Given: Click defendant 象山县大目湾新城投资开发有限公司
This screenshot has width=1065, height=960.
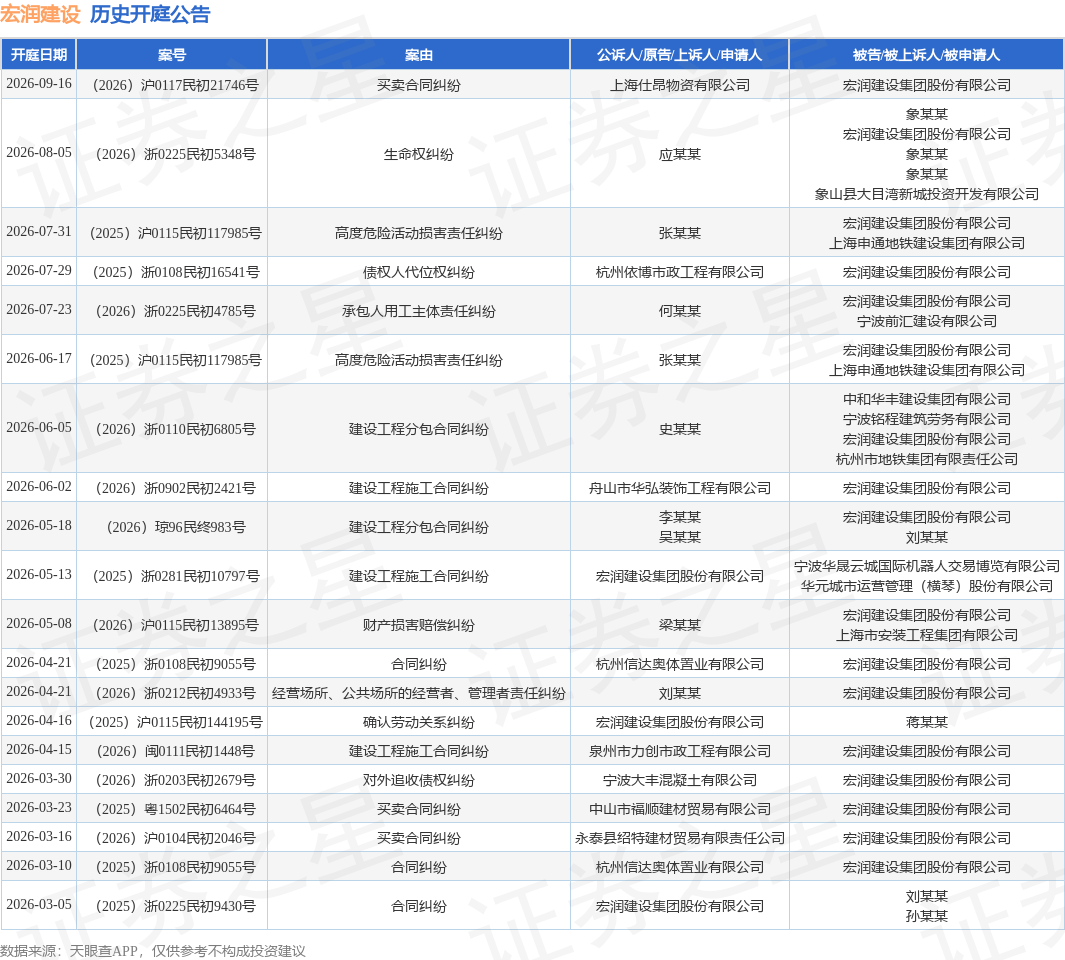Looking at the screenshot, I should click(926, 194).
